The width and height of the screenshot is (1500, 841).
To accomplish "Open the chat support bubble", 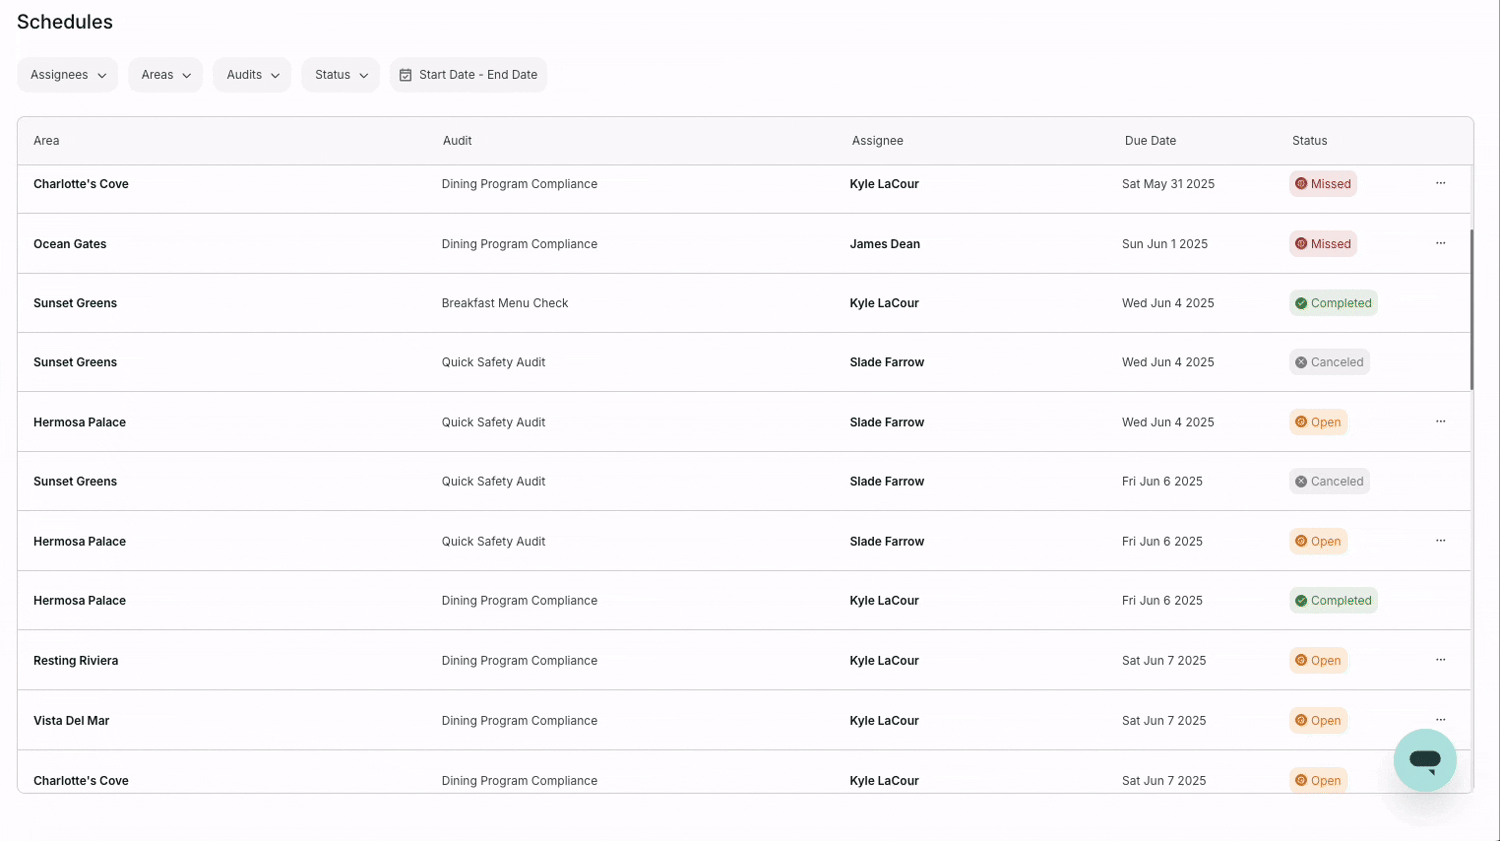I will tap(1424, 760).
